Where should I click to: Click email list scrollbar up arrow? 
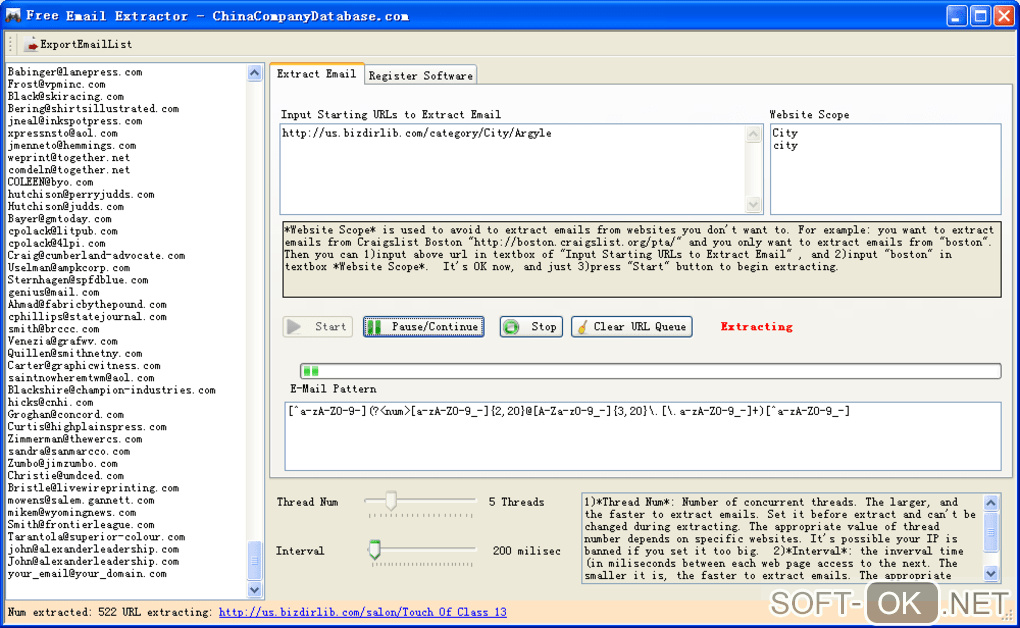pos(254,73)
